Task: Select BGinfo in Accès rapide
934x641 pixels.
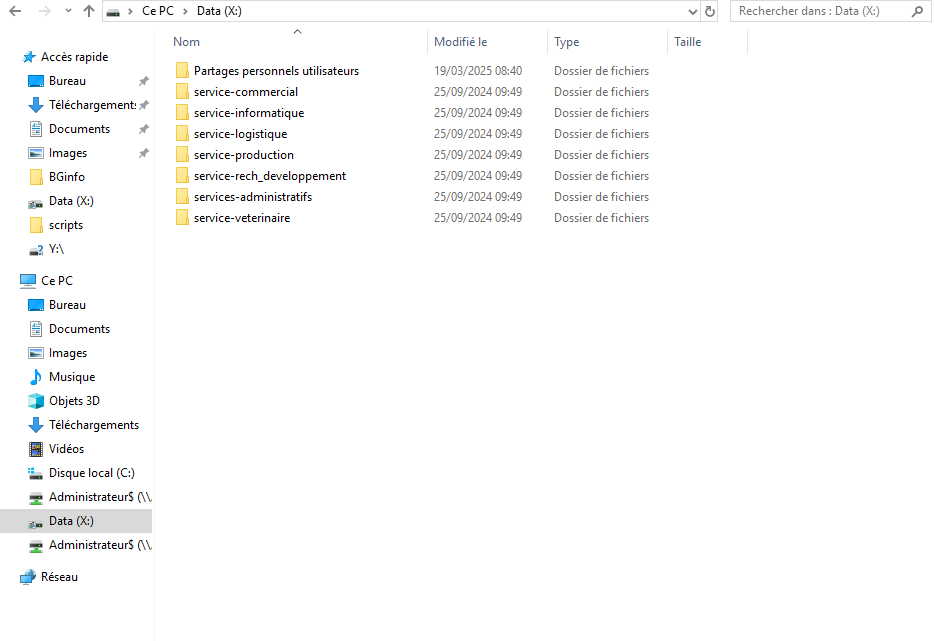Action: click(x=67, y=177)
